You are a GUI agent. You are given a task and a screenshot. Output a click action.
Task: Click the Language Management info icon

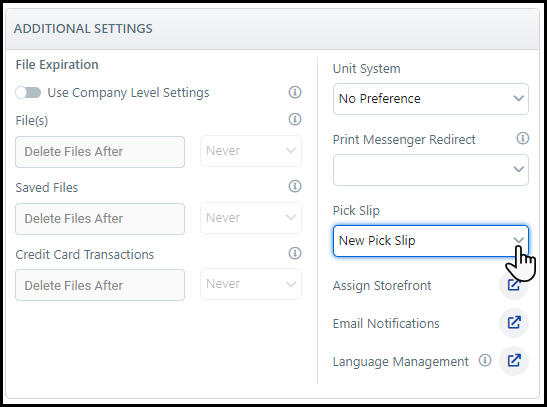point(485,360)
